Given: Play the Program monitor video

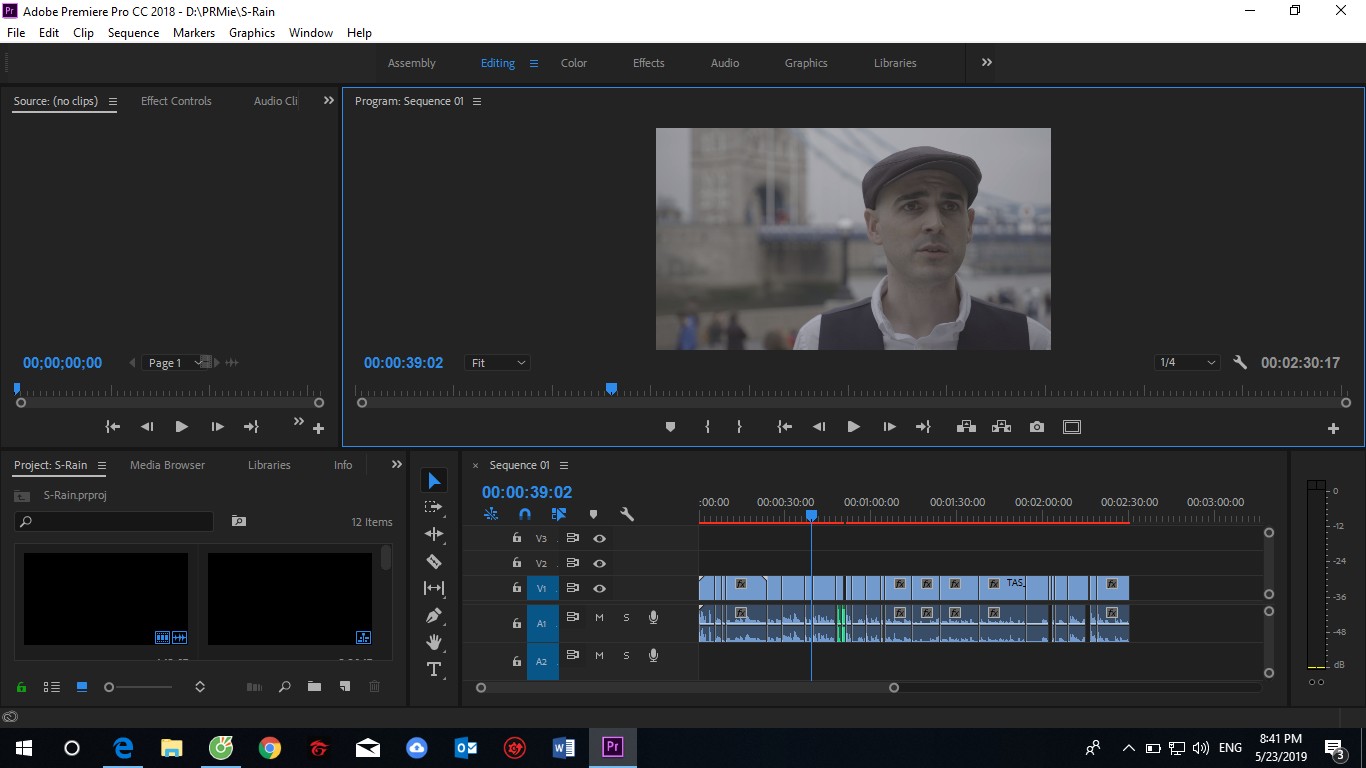Looking at the screenshot, I should click(x=853, y=427).
